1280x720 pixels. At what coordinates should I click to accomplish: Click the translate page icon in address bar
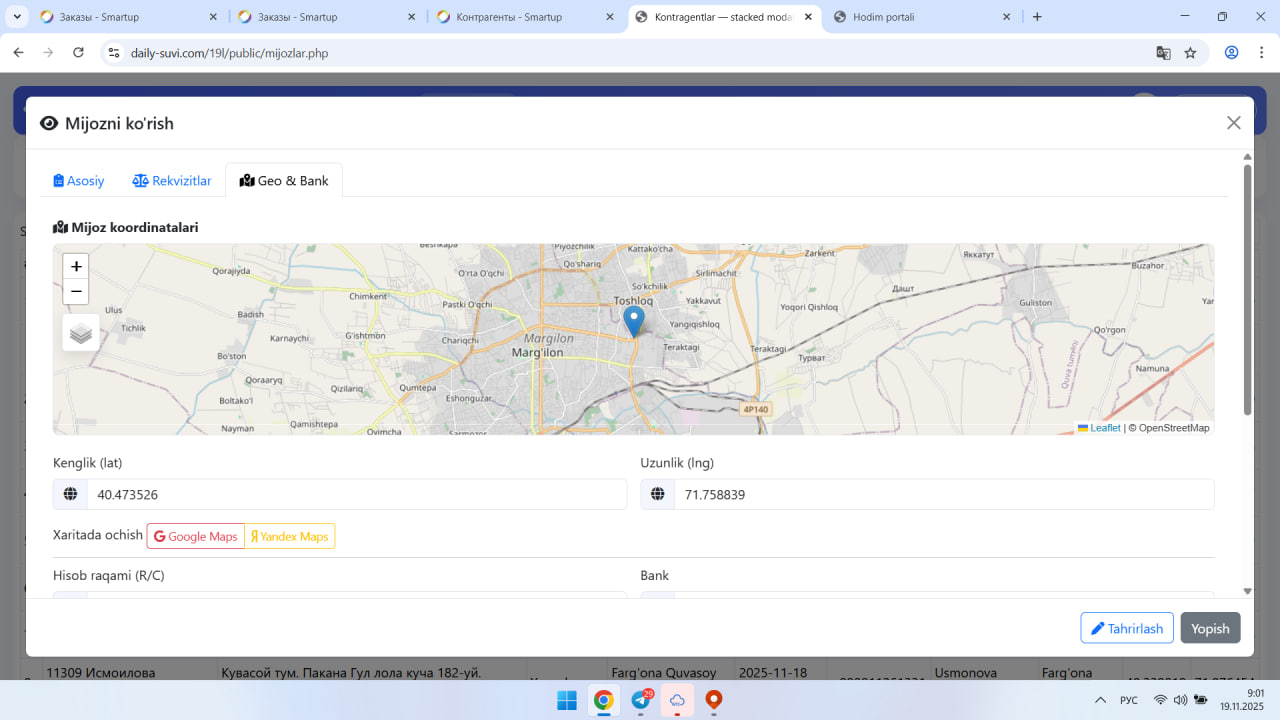pyautogui.click(x=1163, y=53)
